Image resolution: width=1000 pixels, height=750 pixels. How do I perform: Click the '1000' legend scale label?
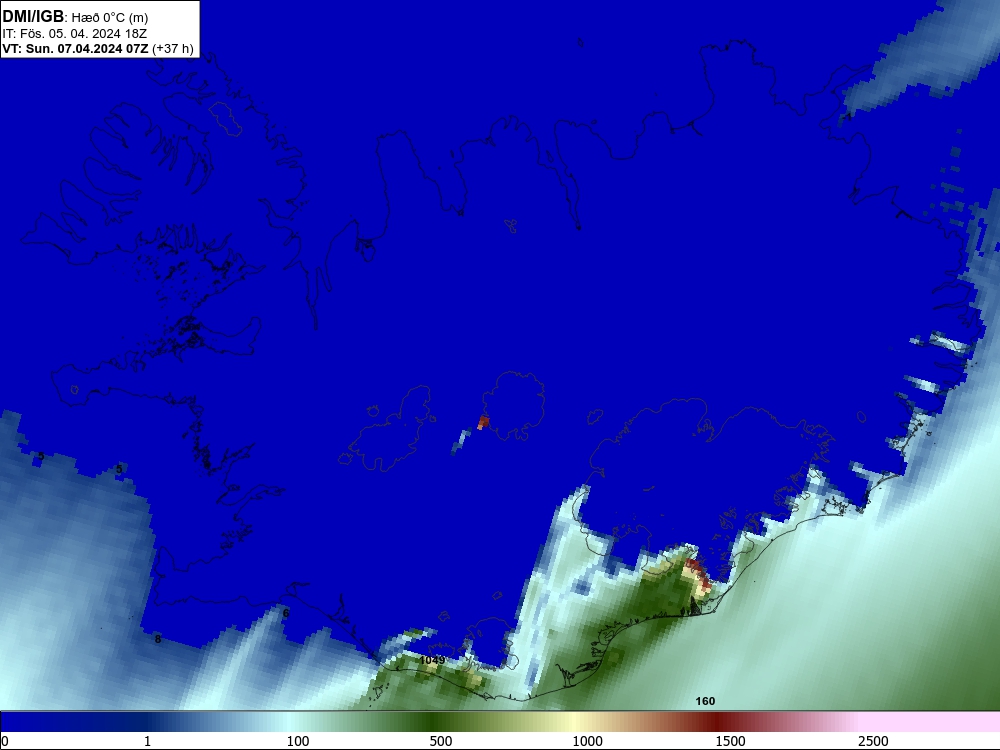587,741
